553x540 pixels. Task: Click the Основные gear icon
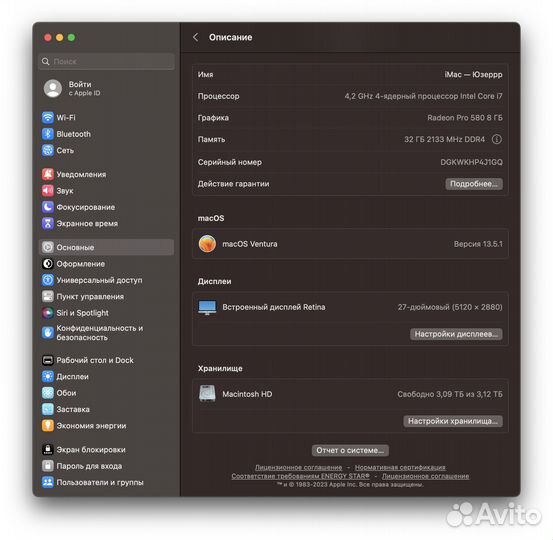[x=48, y=247]
